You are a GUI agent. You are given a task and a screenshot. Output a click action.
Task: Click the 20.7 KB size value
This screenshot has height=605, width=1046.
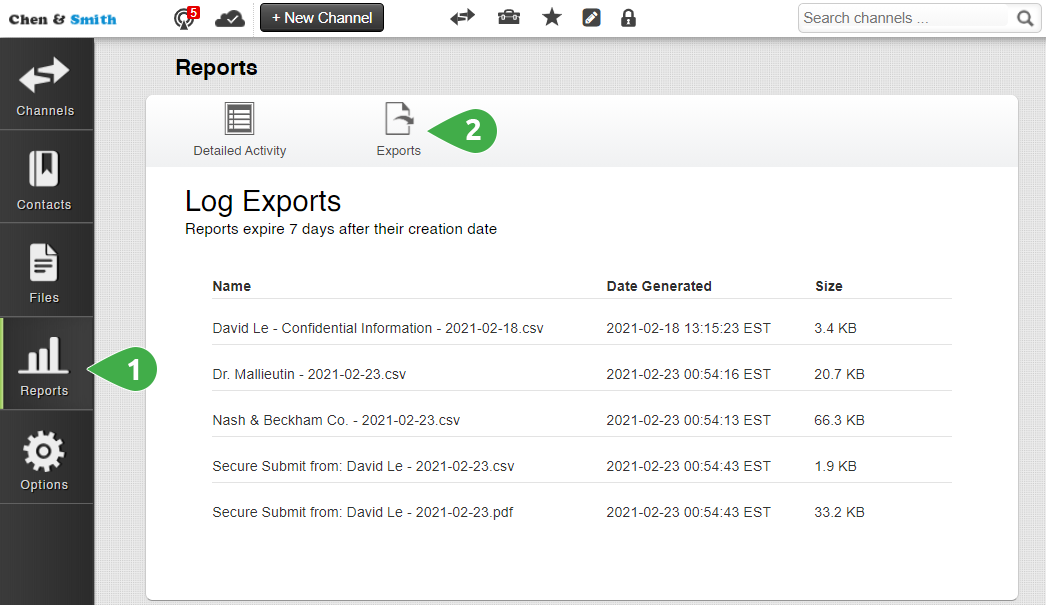point(839,374)
